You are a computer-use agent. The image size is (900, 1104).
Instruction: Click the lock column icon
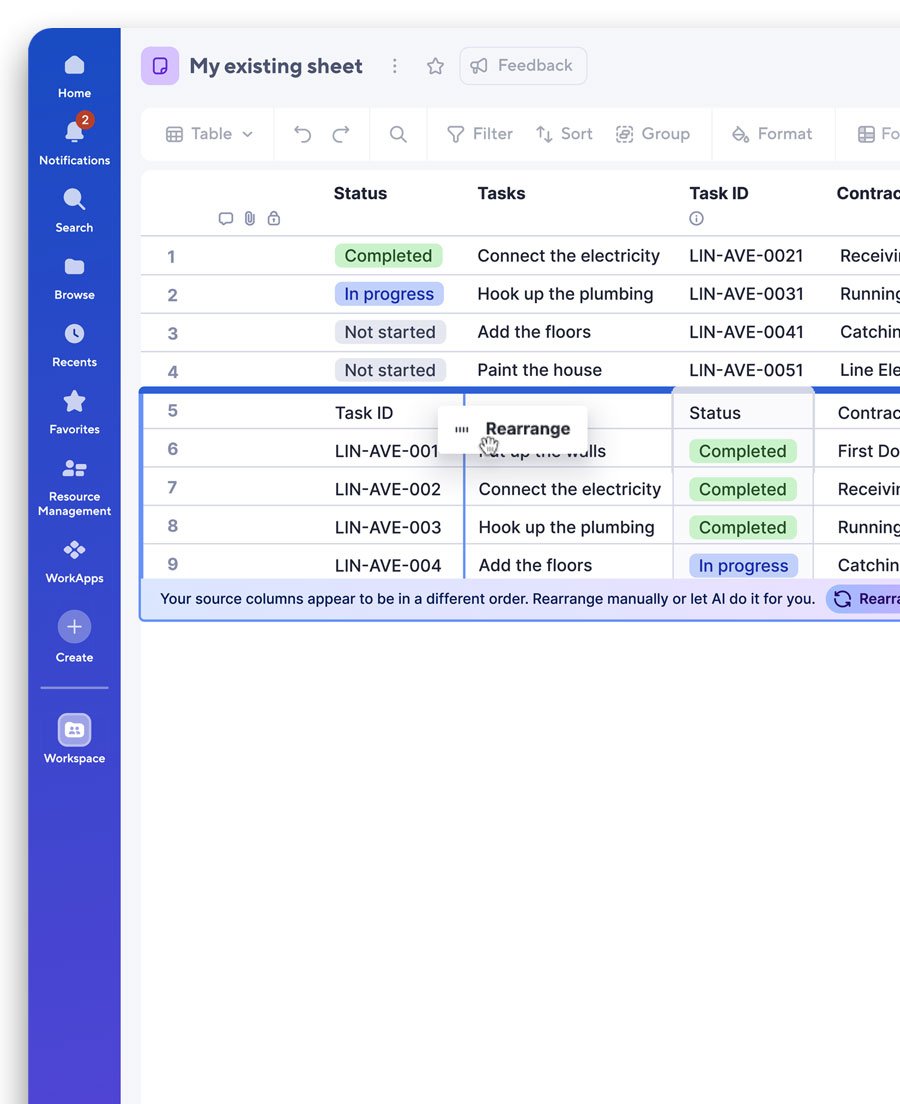coord(273,219)
